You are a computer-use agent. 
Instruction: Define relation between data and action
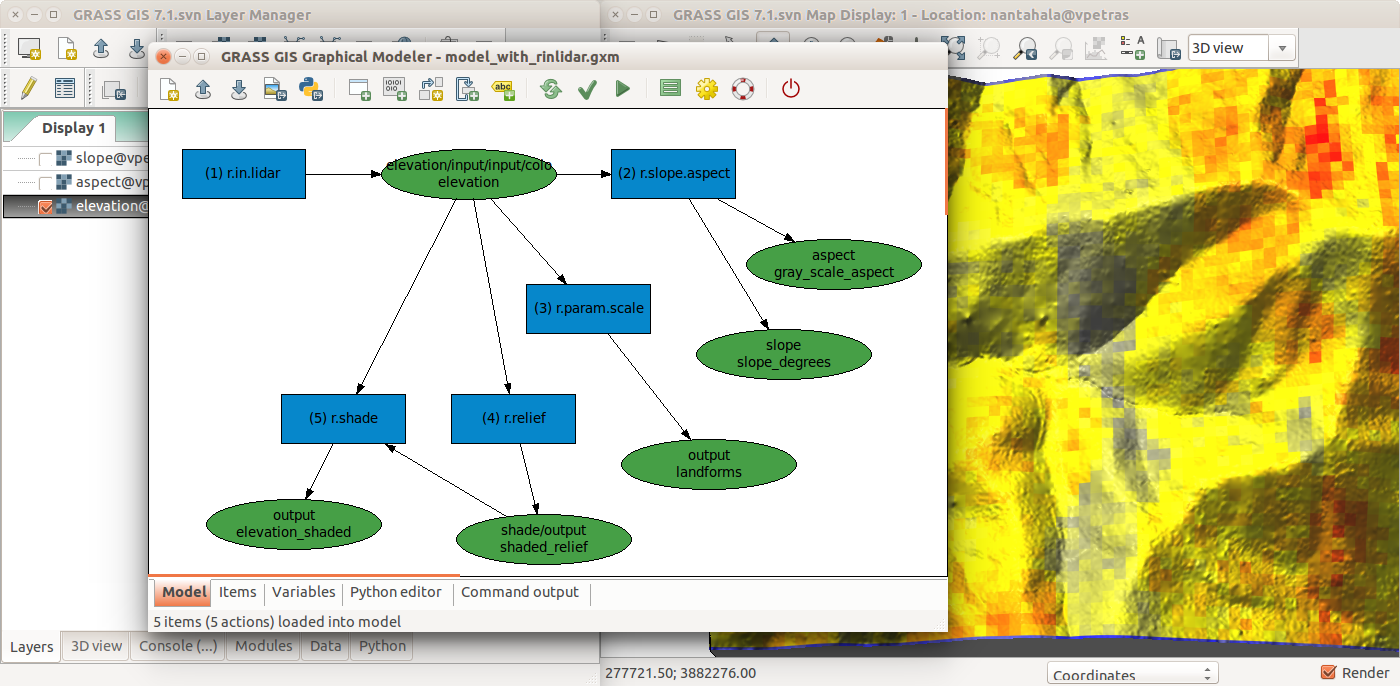(x=431, y=89)
